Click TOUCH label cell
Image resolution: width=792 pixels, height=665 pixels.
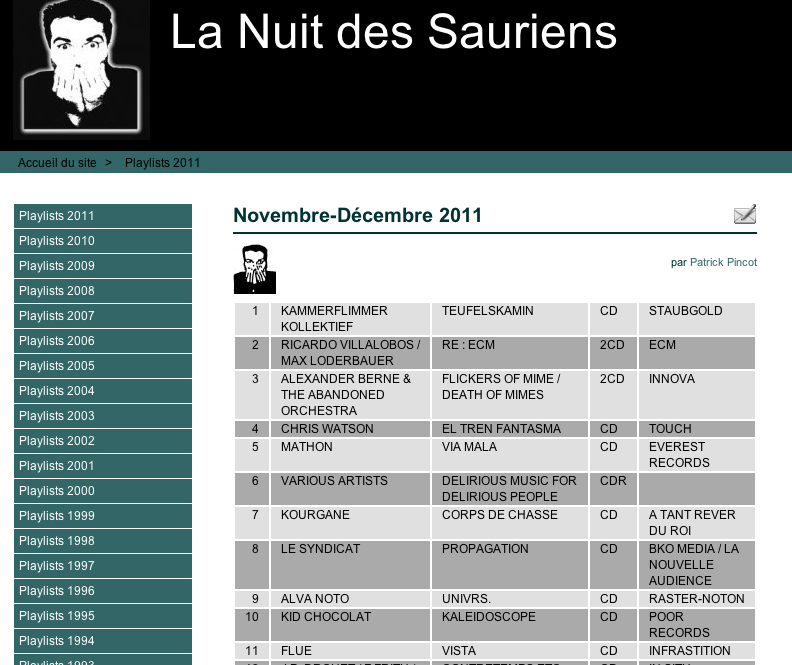click(697, 429)
